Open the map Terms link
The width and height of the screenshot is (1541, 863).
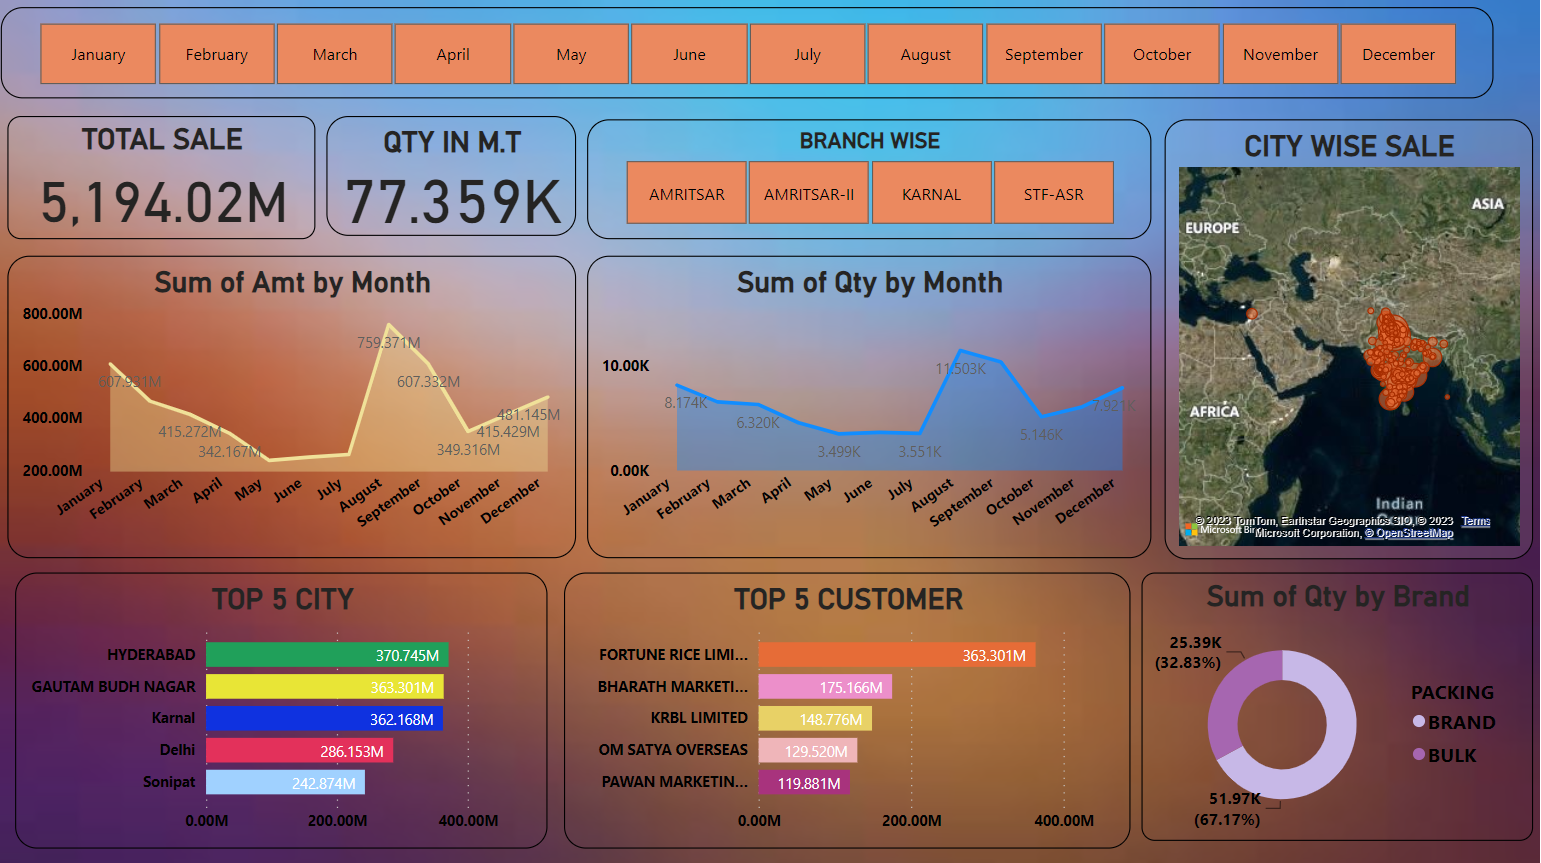click(1475, 521)
